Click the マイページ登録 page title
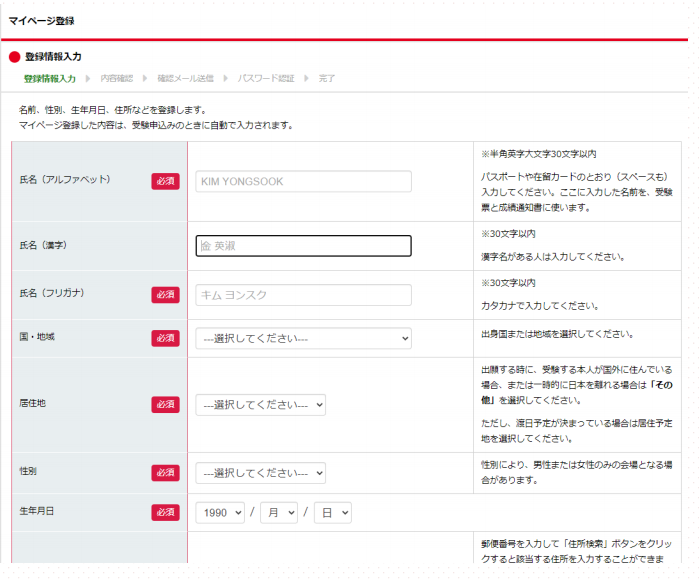 point(41,21)
